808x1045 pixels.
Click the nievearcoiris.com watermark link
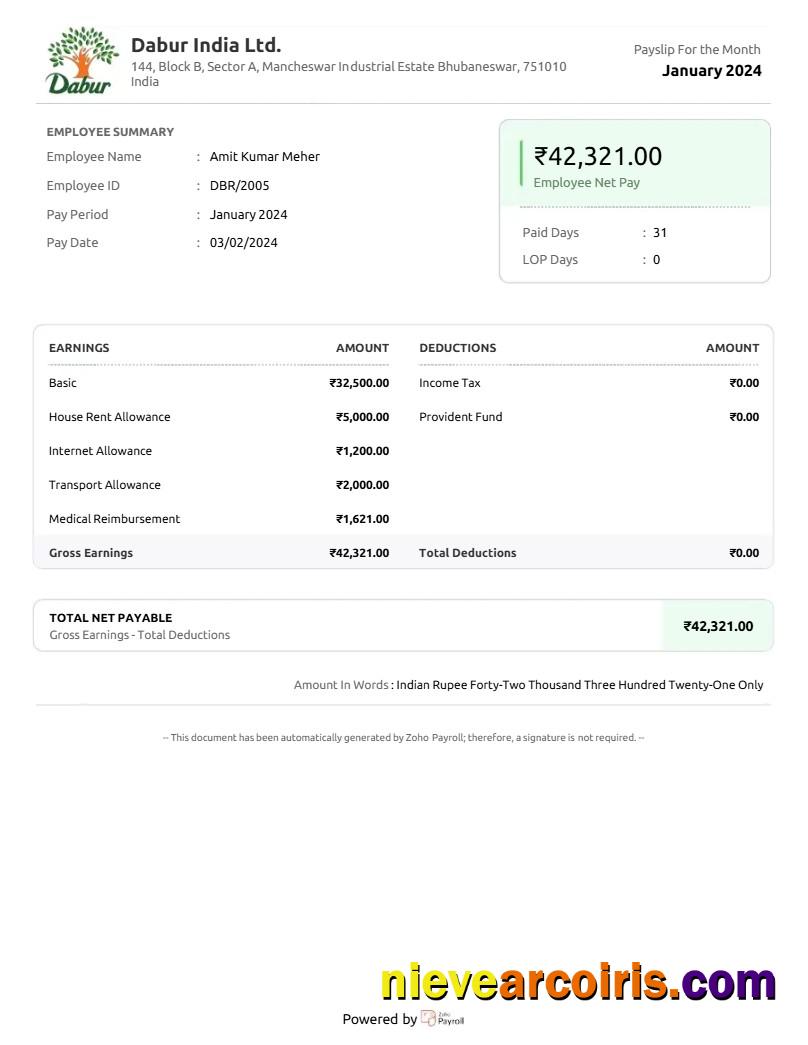(578, 983)
